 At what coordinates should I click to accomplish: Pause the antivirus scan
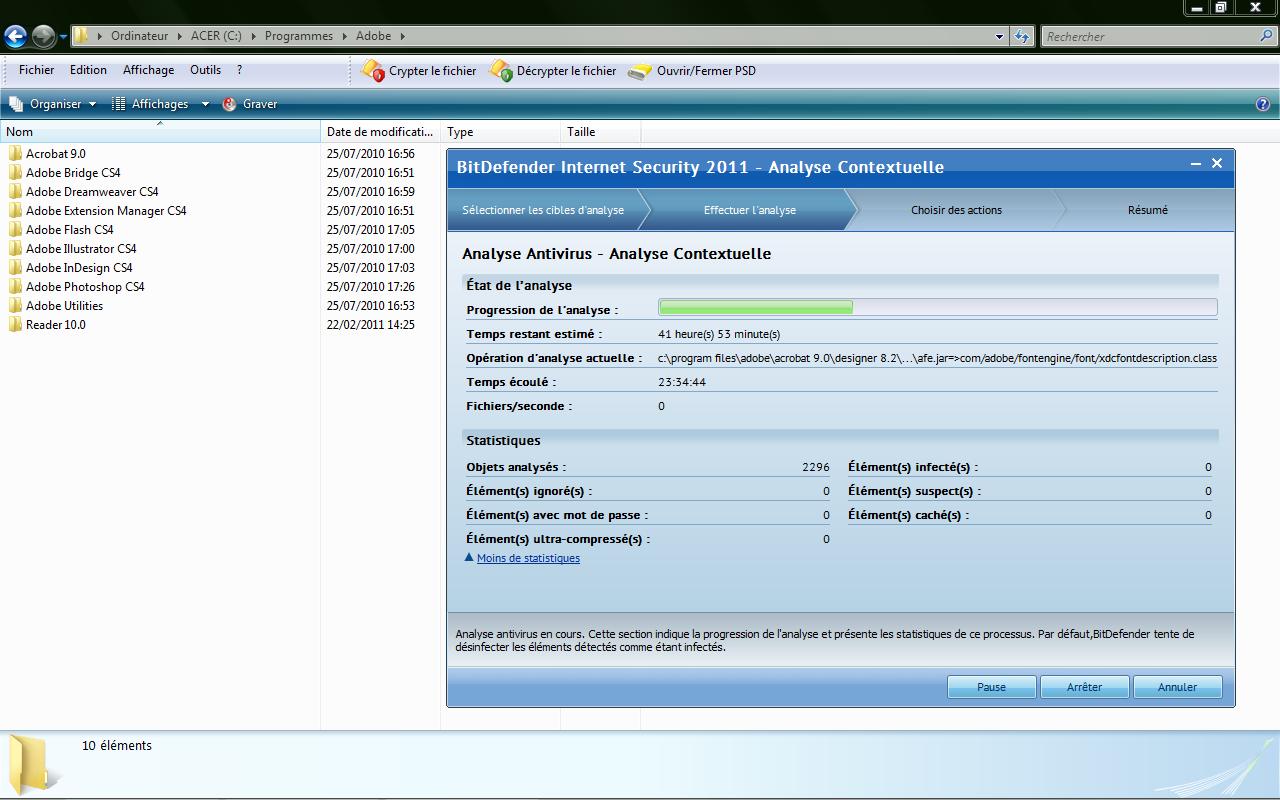point(992,687)
